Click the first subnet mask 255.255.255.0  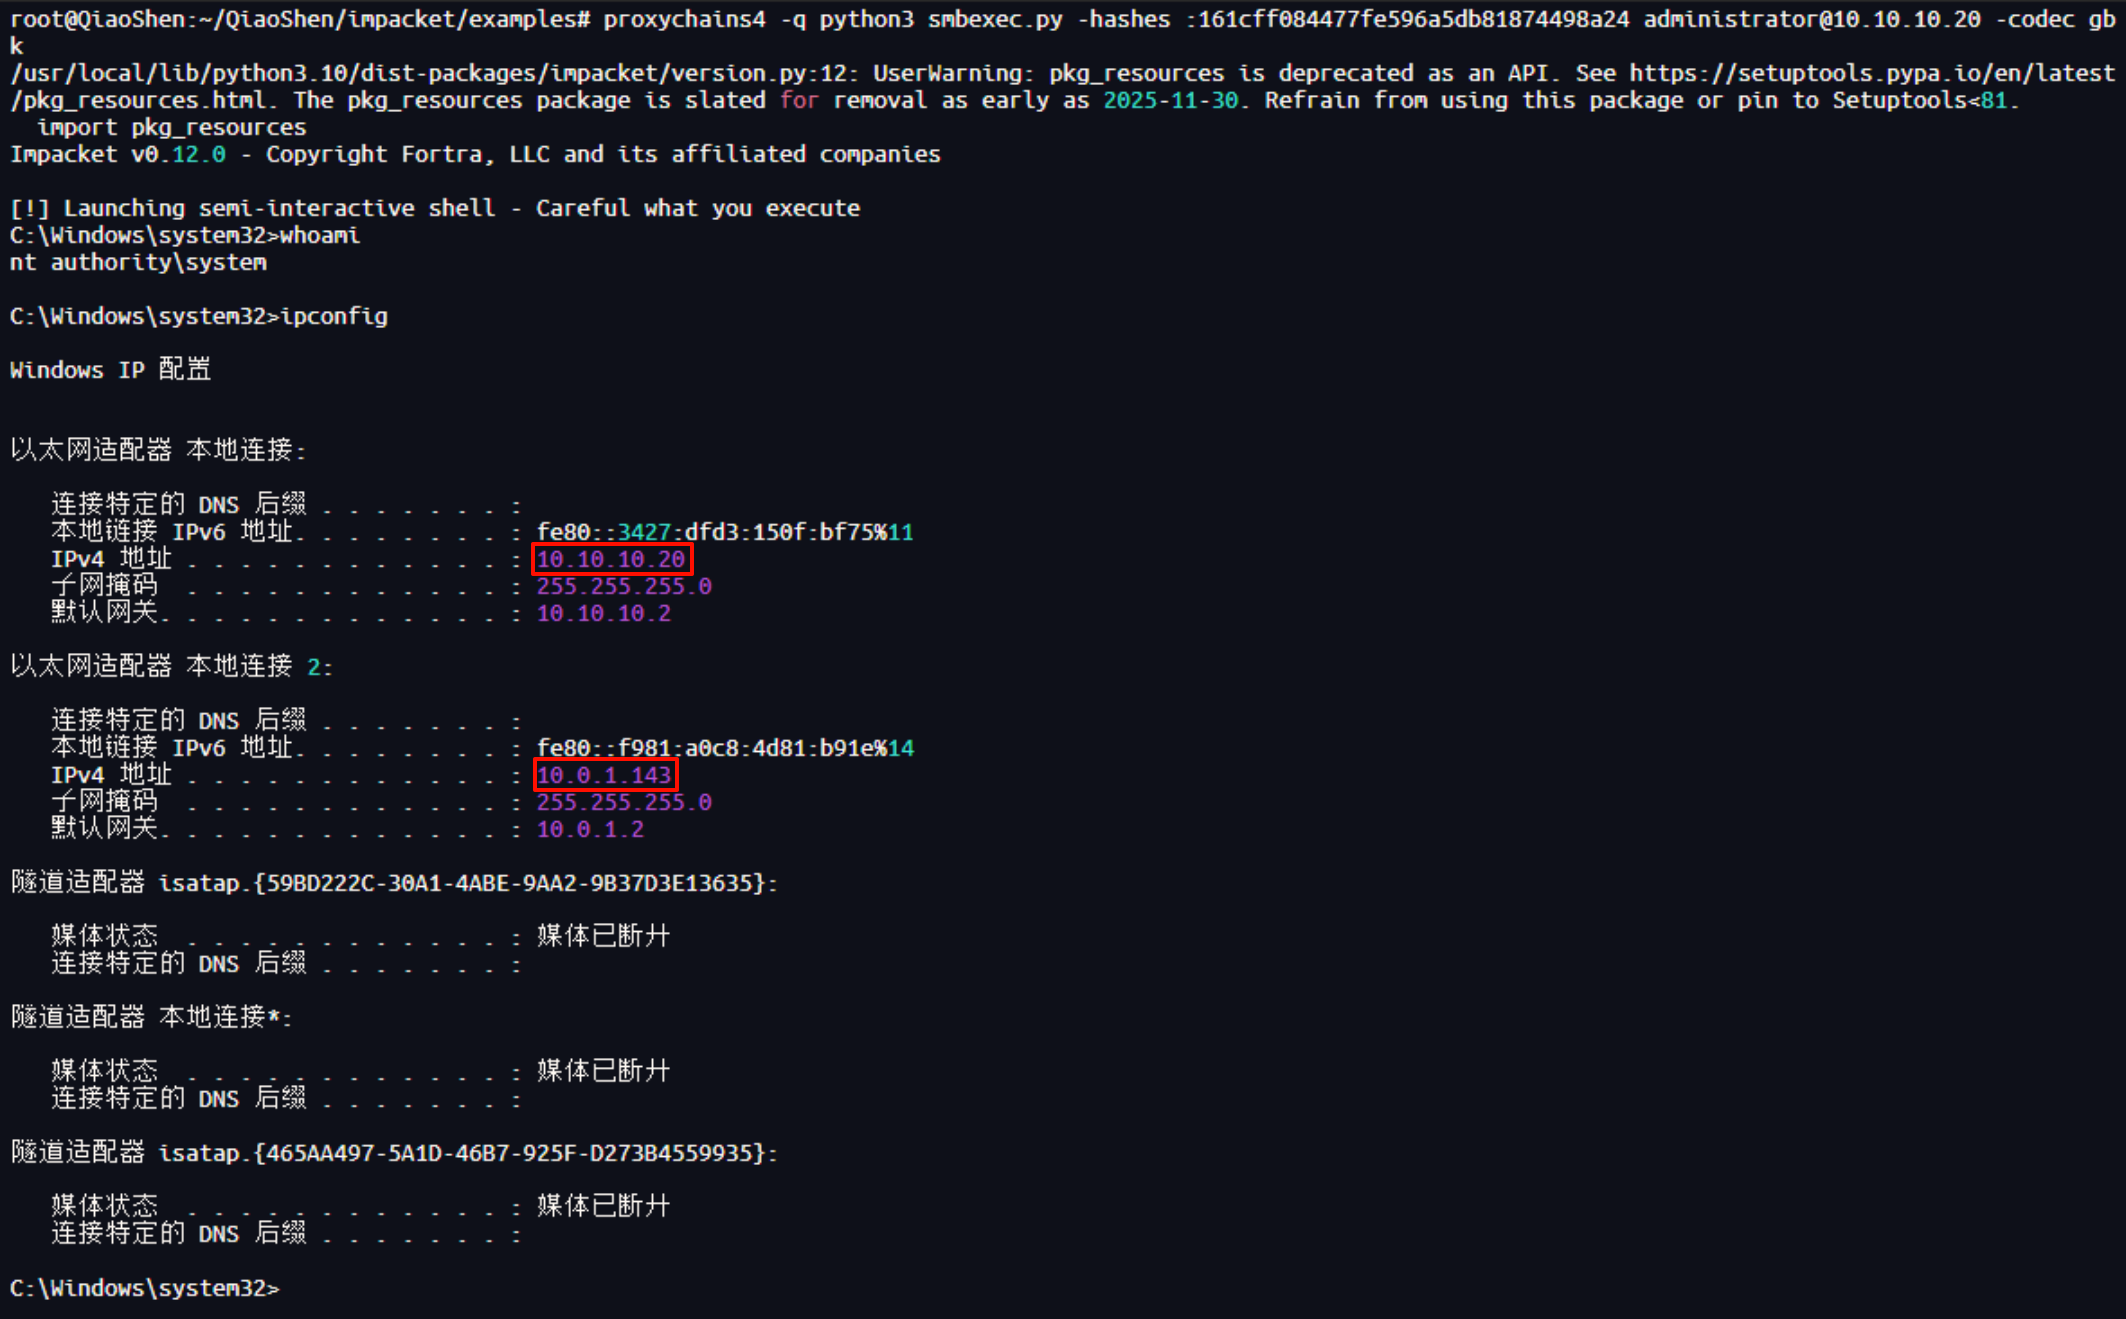[x=623, y=586]
